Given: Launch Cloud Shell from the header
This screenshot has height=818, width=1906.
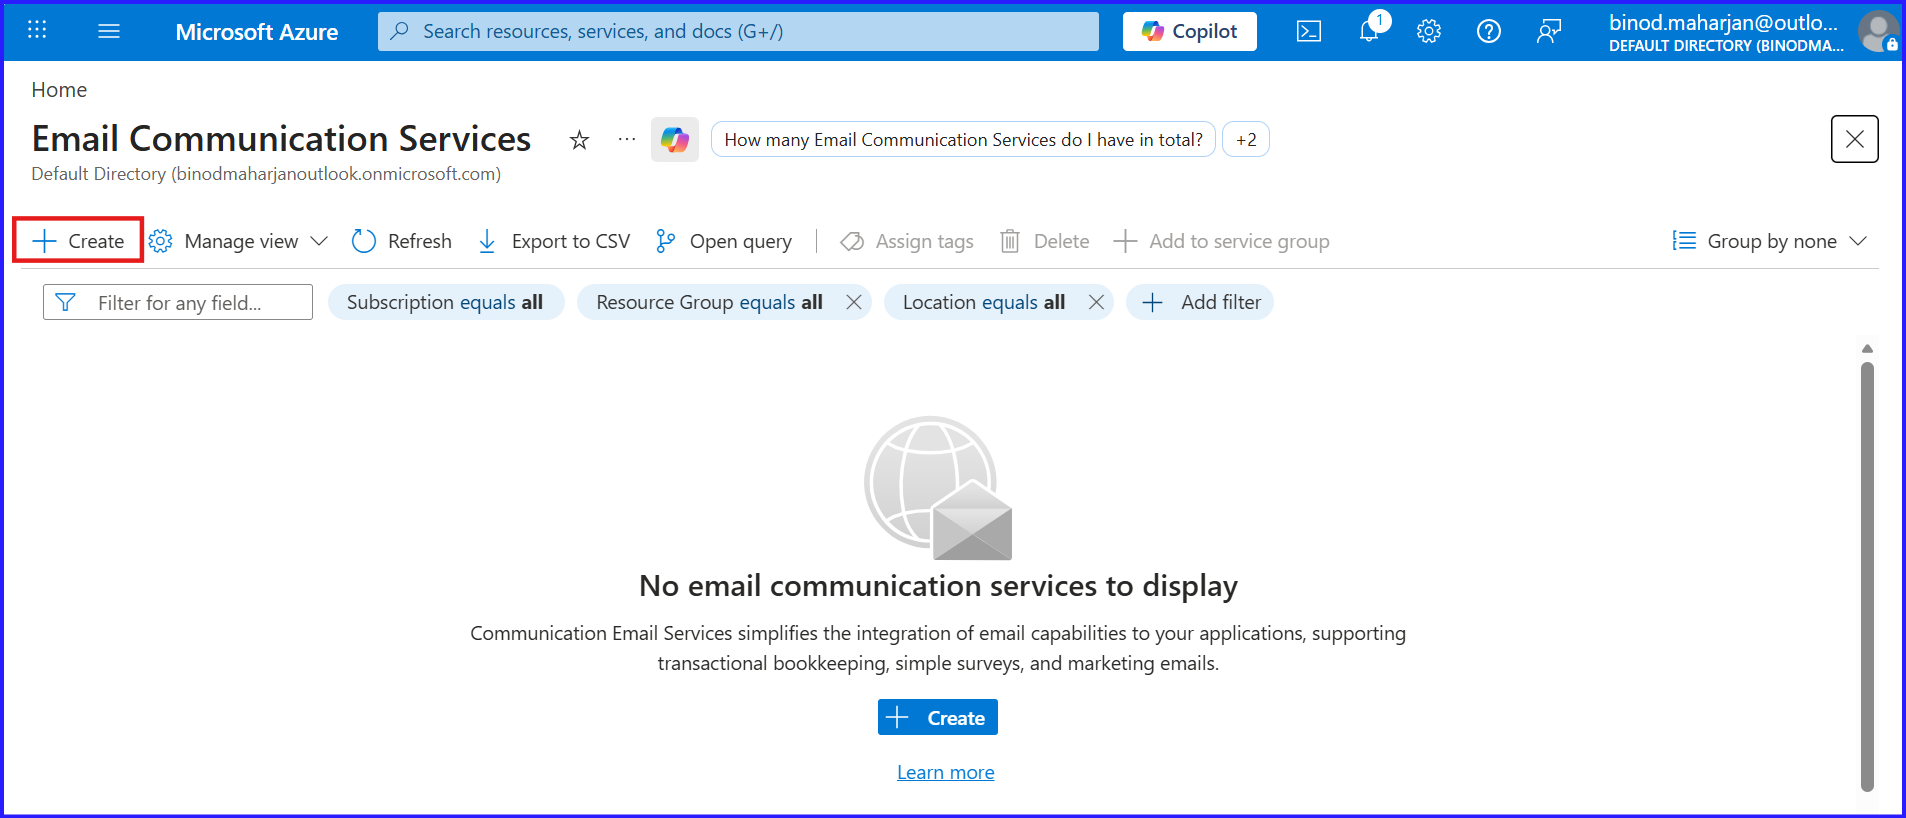Looking at the screenshot, I should 1309,31.
